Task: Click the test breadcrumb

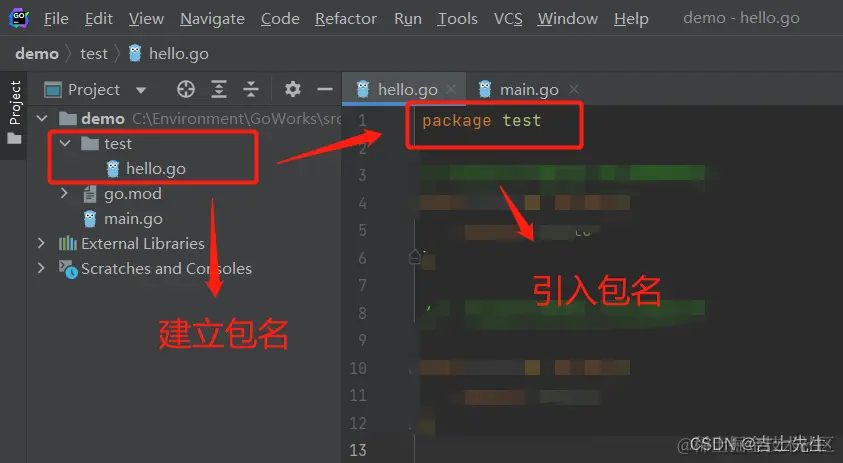Action: click(94, 54)
